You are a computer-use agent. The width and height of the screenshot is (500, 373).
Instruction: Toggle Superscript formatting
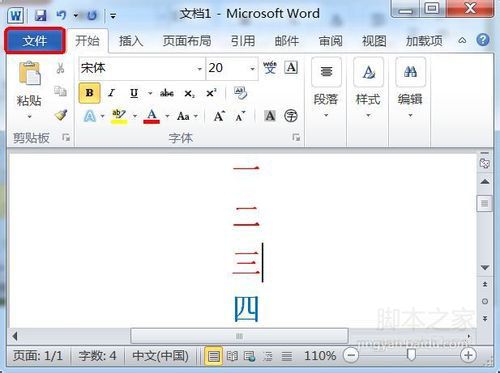pyautogui.click(x=211, y=93)
